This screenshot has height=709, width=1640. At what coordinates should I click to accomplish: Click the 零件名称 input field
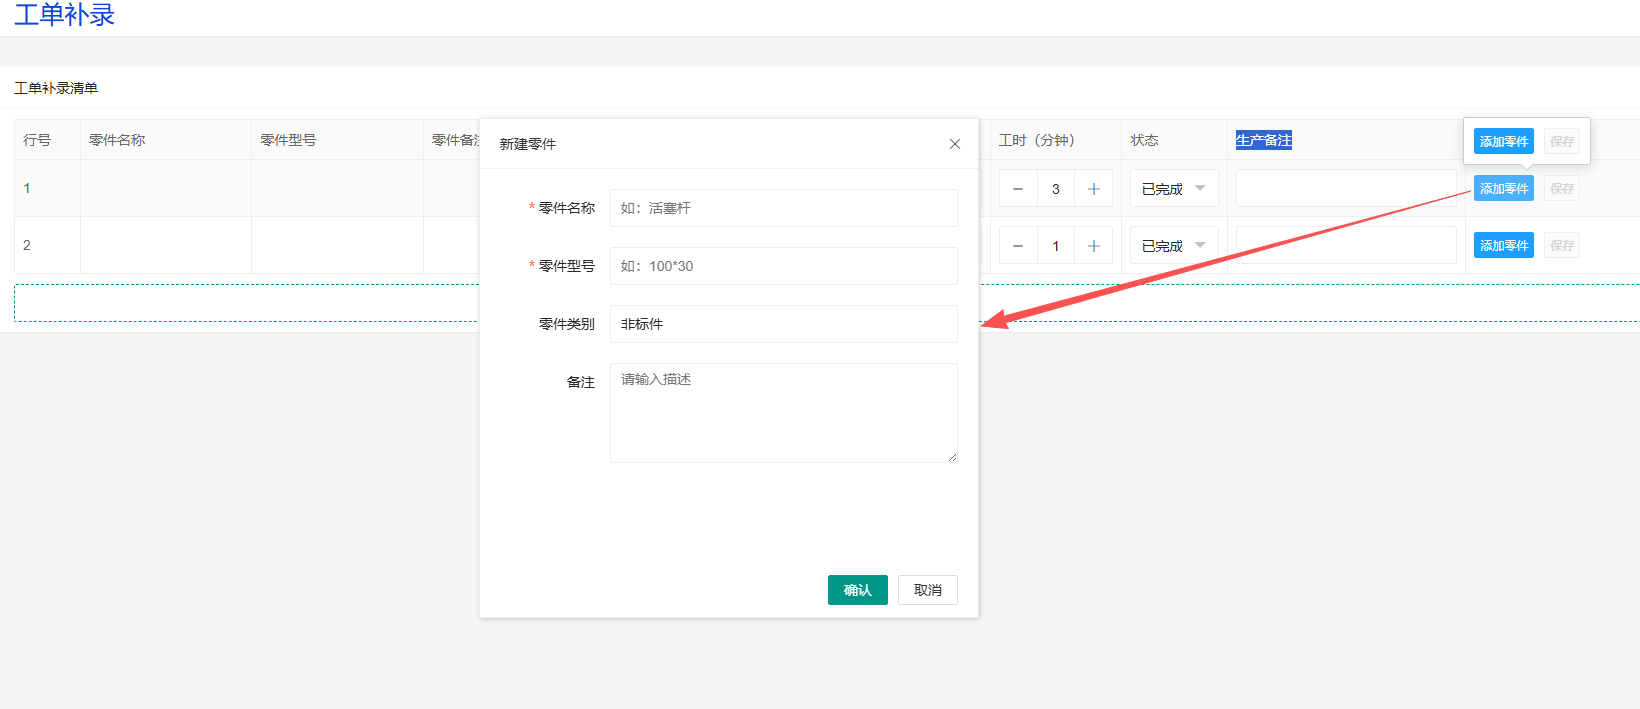784,208
